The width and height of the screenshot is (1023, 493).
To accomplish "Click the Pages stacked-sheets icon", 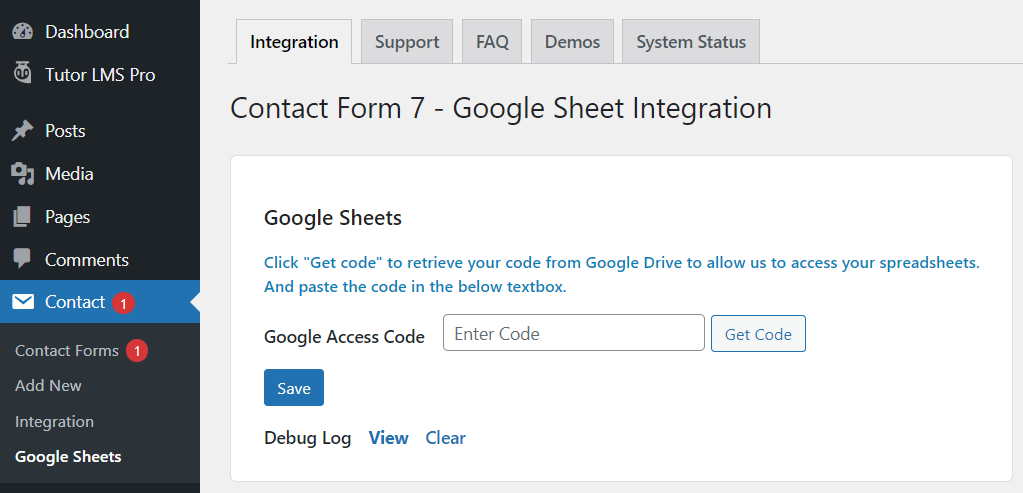I will 22,217.
